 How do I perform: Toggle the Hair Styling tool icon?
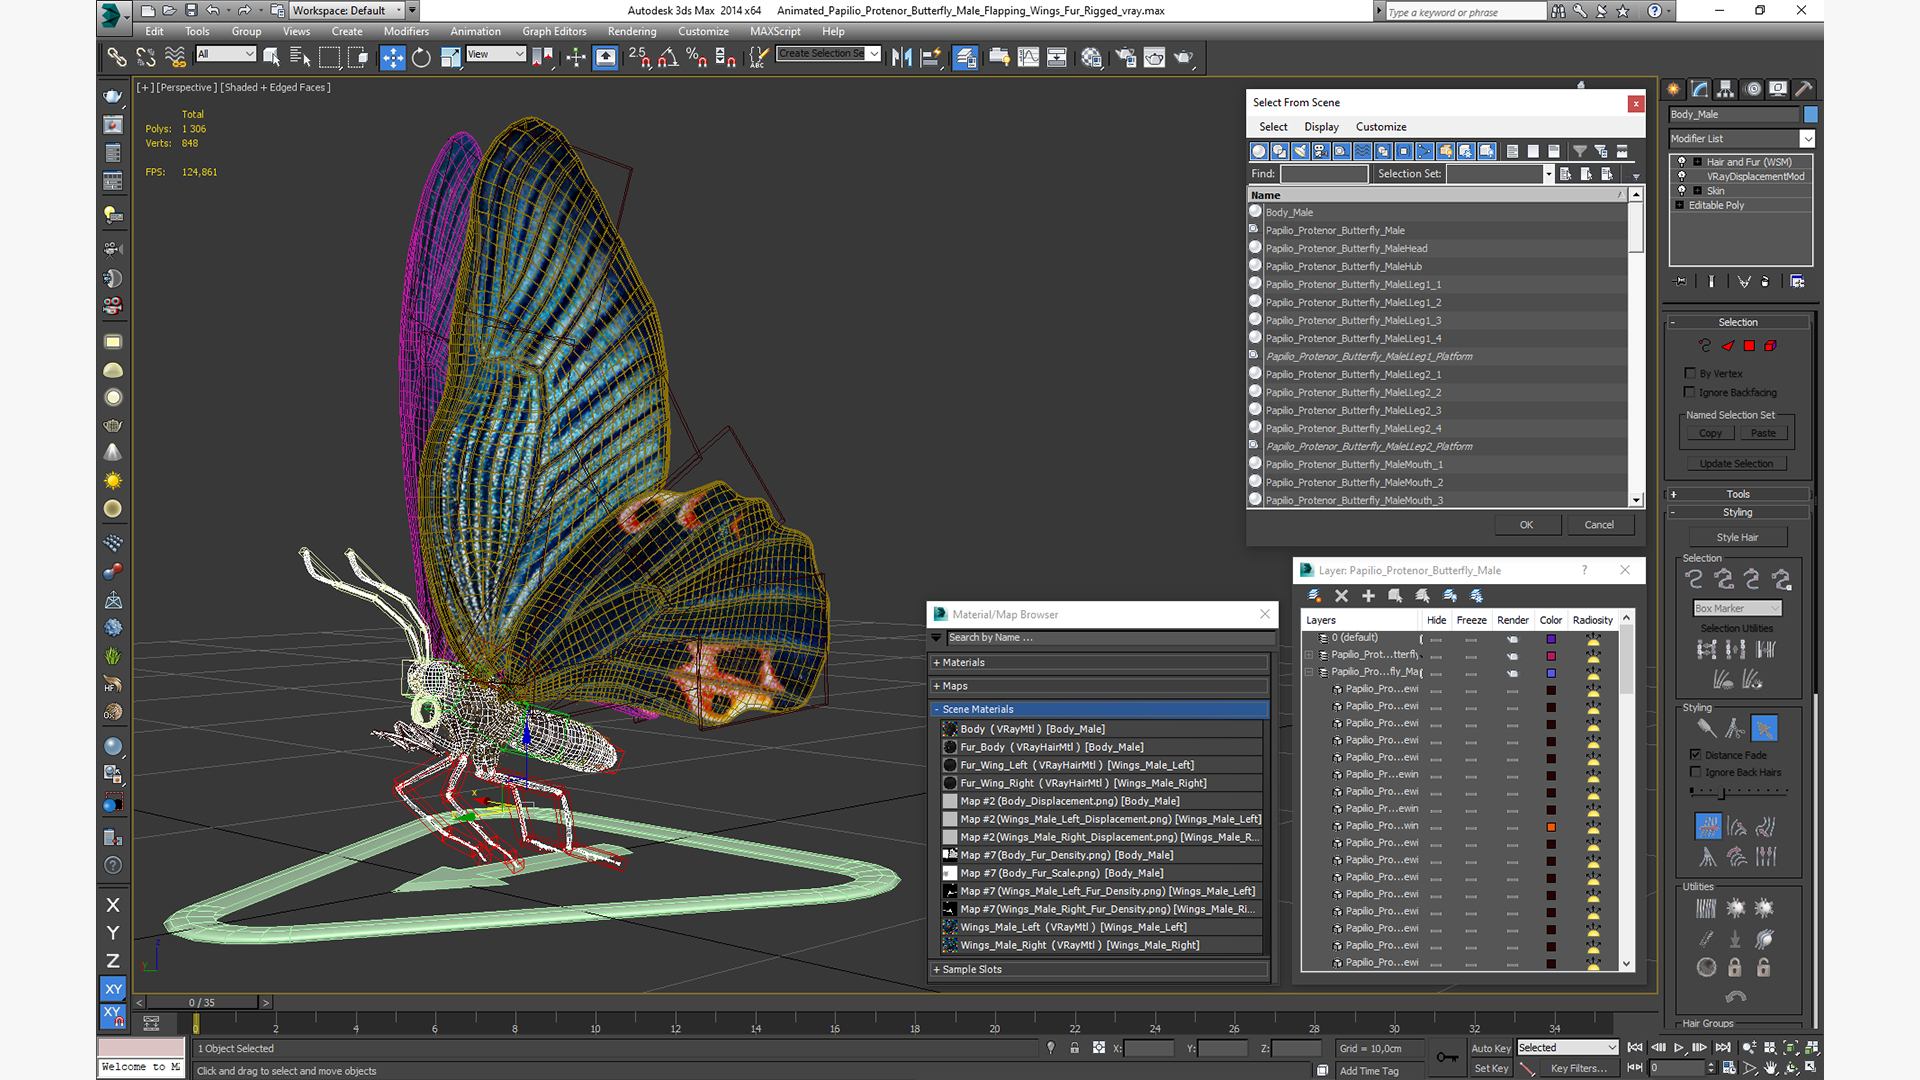[1706, 729]
